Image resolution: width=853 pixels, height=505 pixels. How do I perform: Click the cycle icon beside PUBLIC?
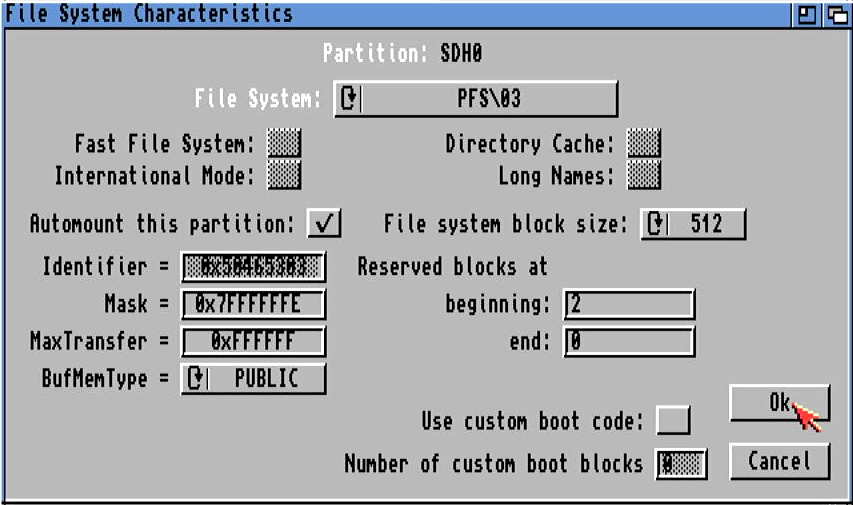pyautogui.click(x=196, y=379)
